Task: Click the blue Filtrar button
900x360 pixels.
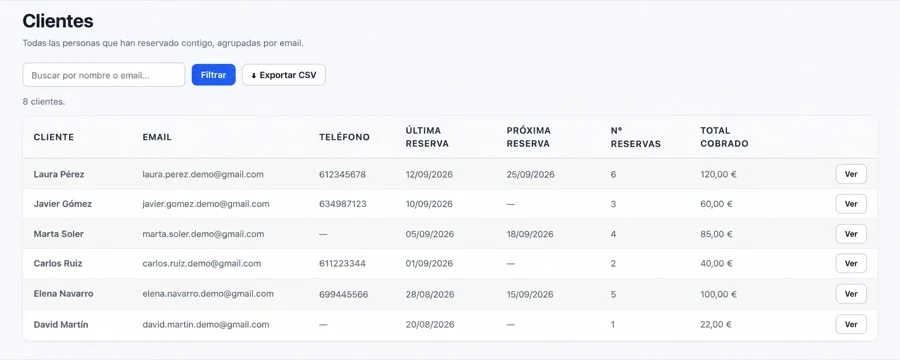Action: (x=214, y=75)
